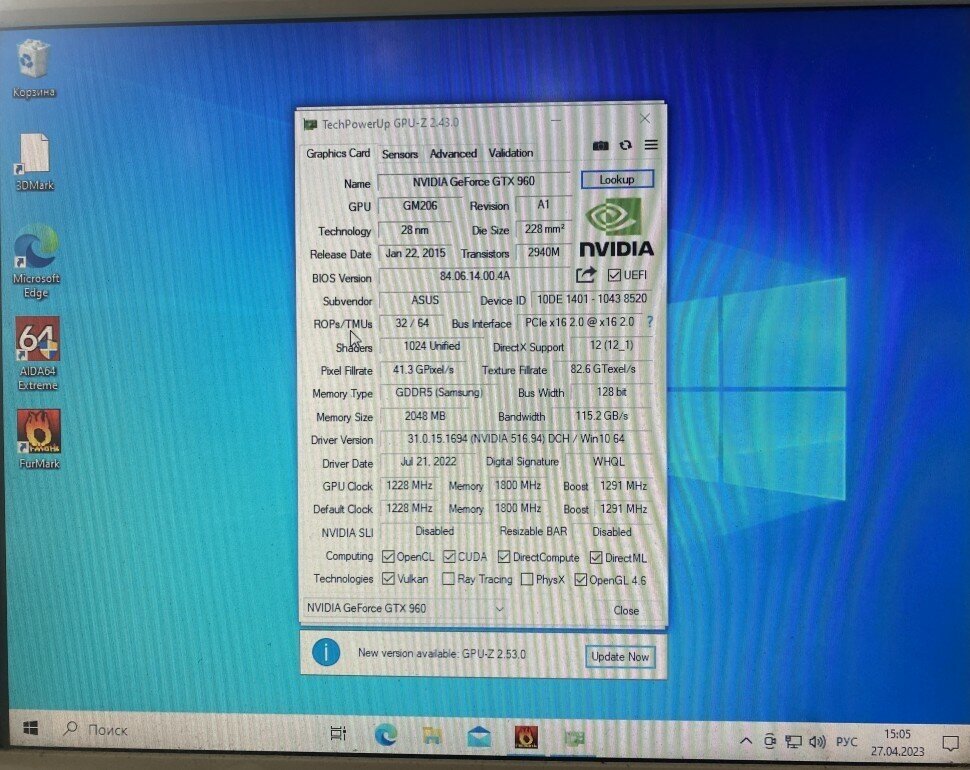Image resolution: width=970 pixels, height=770 pixels.
Task: Click the Shaders 1024 Unified value
Action: pyautogui.click(x=432, y=346)
